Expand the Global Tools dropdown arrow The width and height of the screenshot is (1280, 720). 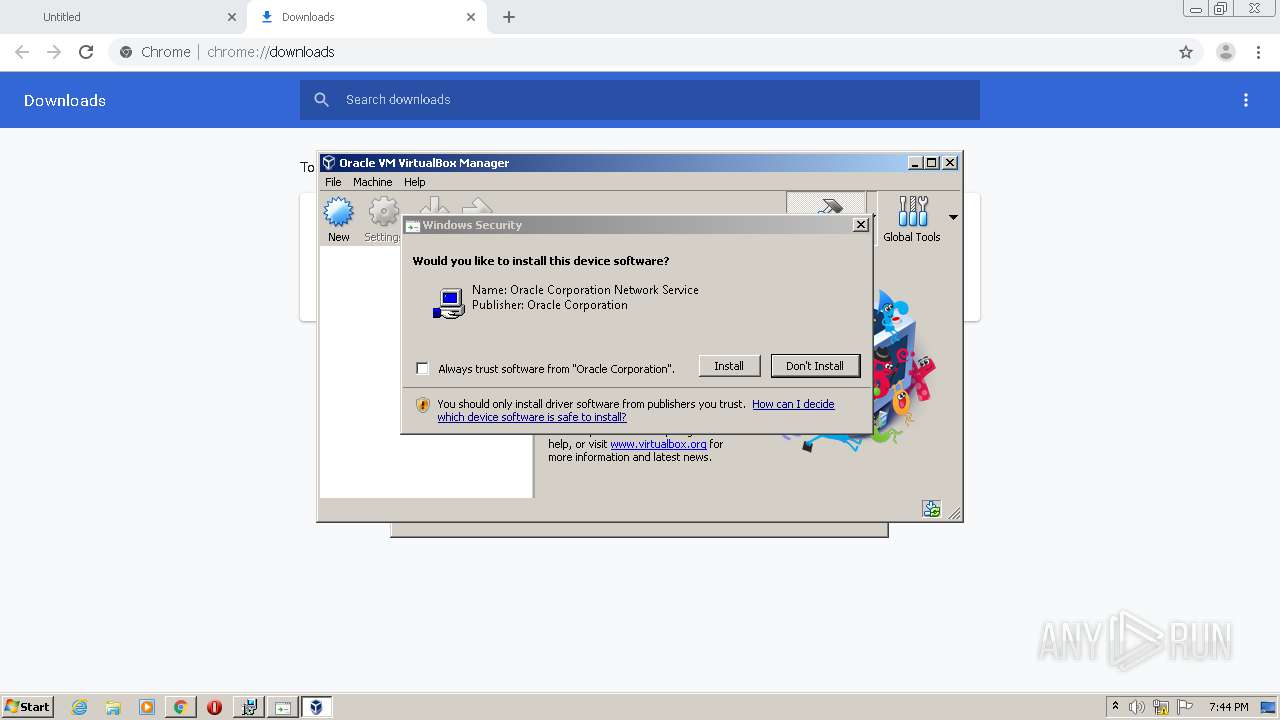click(x=953, y=217)
